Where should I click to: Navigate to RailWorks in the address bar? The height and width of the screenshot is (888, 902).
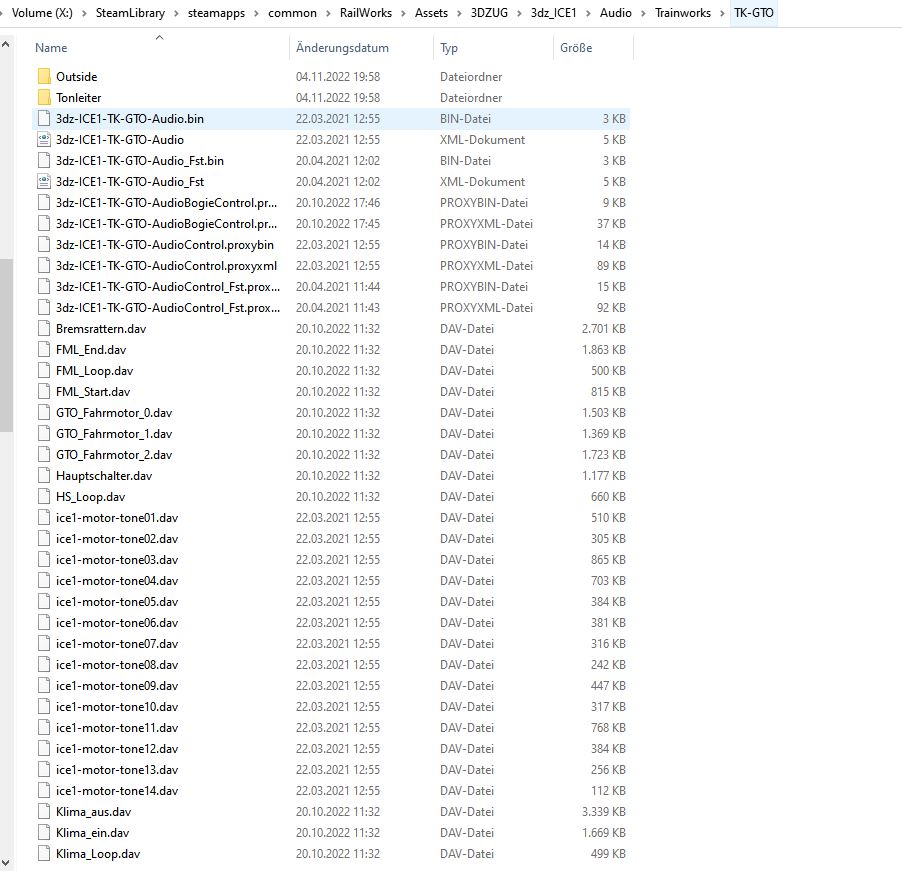(365, 13)
